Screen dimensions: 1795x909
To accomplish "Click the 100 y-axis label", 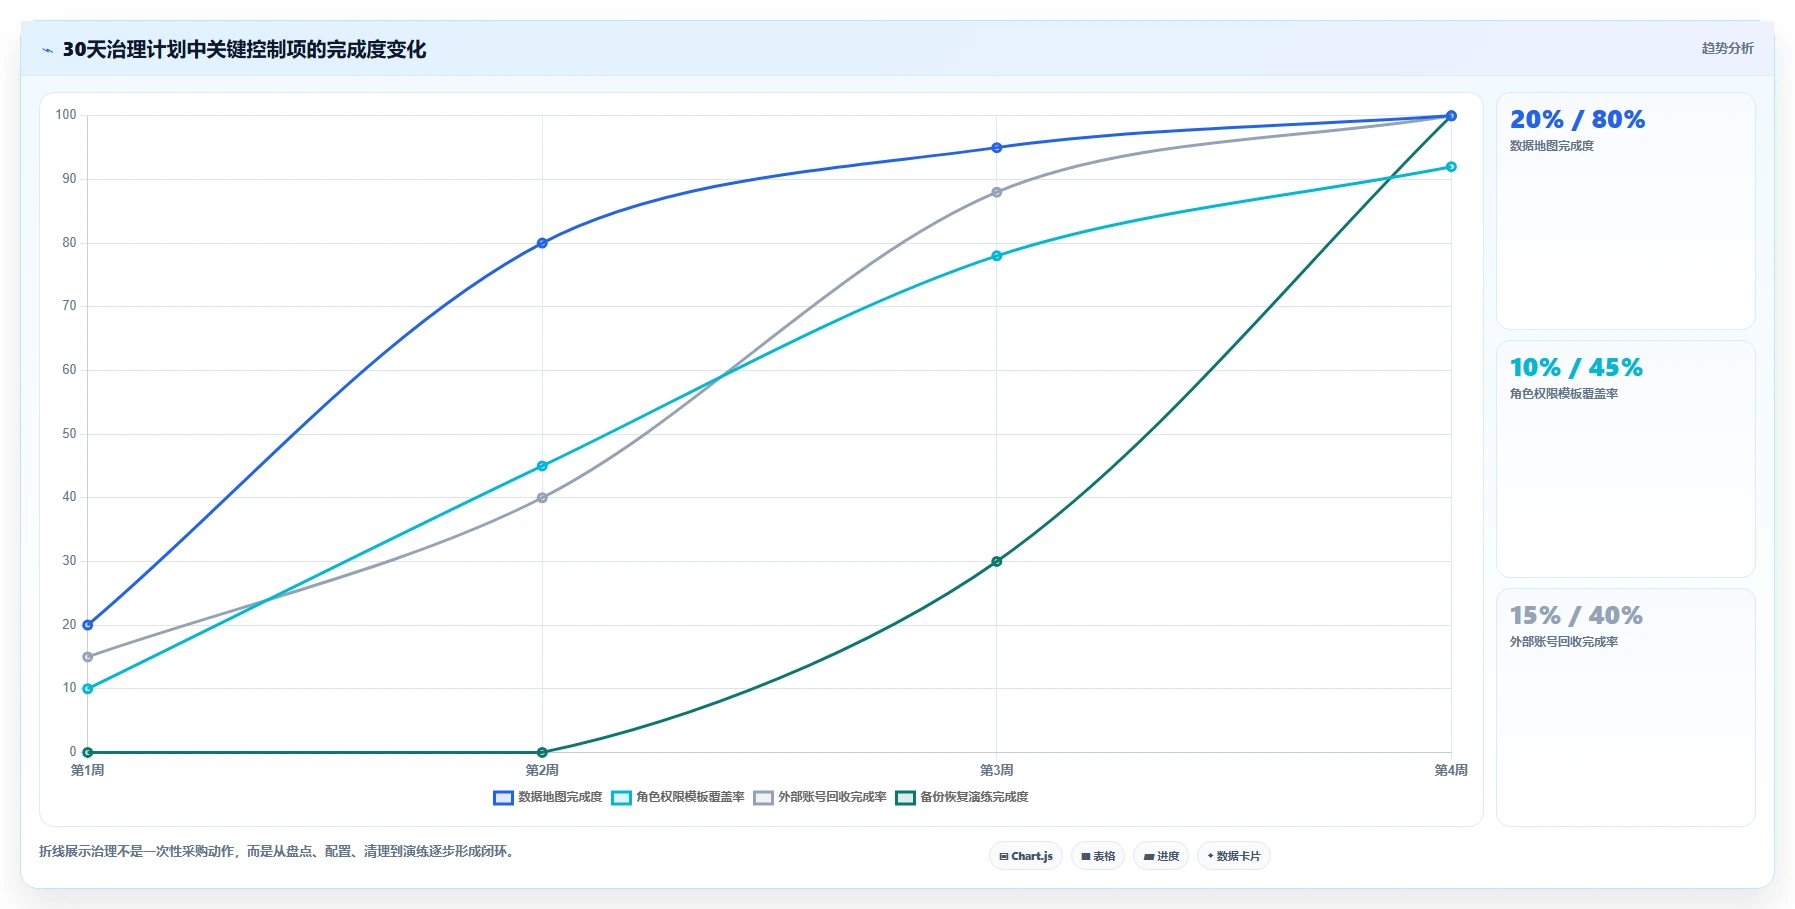I will tap(66, 115).
